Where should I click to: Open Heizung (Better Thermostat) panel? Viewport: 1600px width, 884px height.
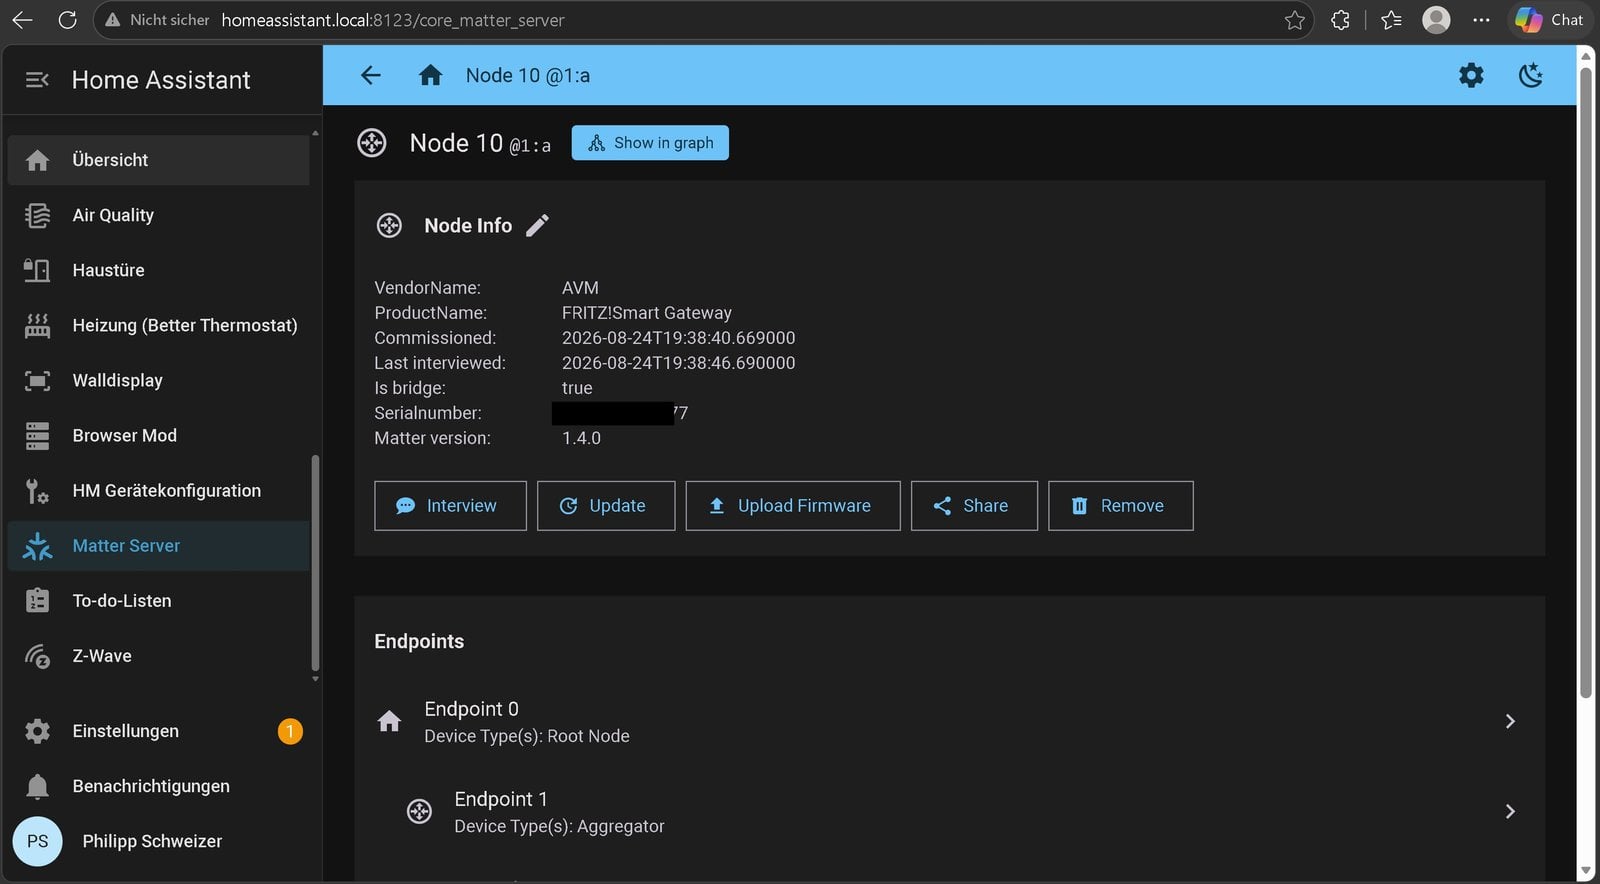[x=158, y=325]
